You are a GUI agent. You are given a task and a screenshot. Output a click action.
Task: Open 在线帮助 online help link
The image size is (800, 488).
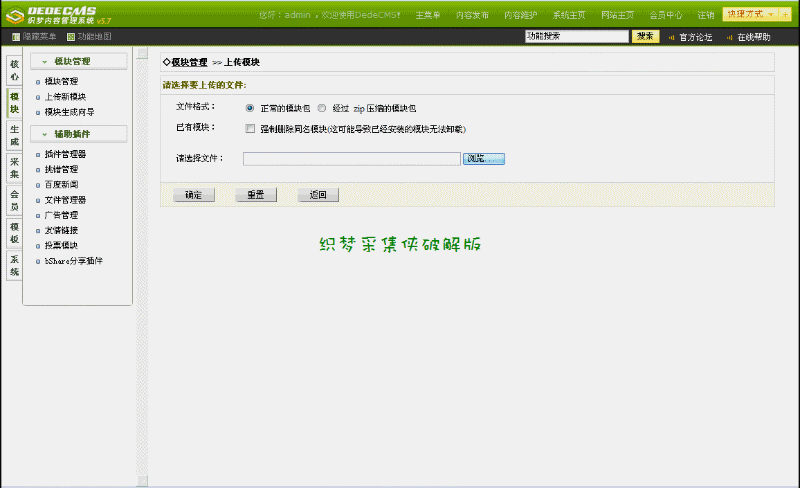(x=754, y=37)
